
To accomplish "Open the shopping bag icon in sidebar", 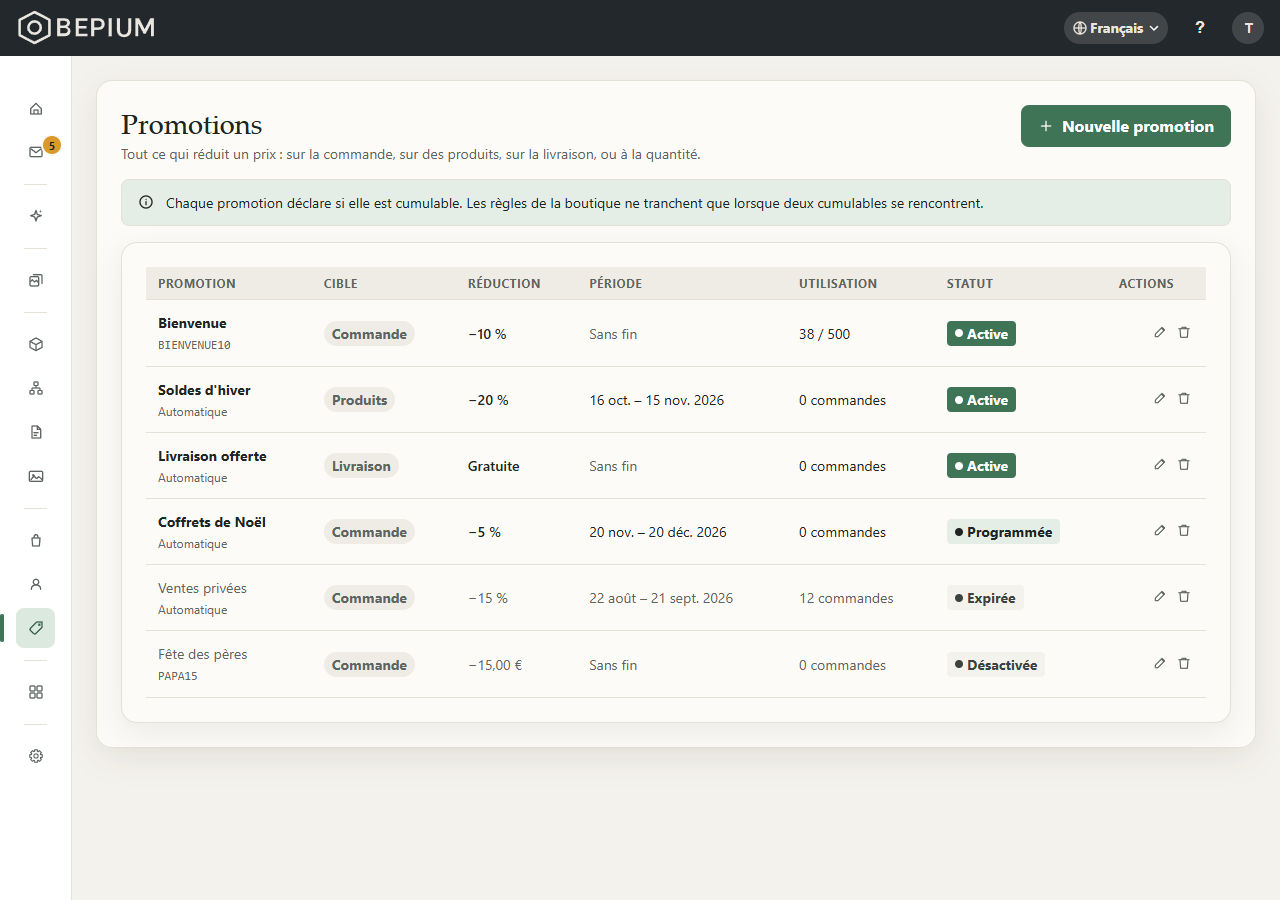I will tap(36, 540).
